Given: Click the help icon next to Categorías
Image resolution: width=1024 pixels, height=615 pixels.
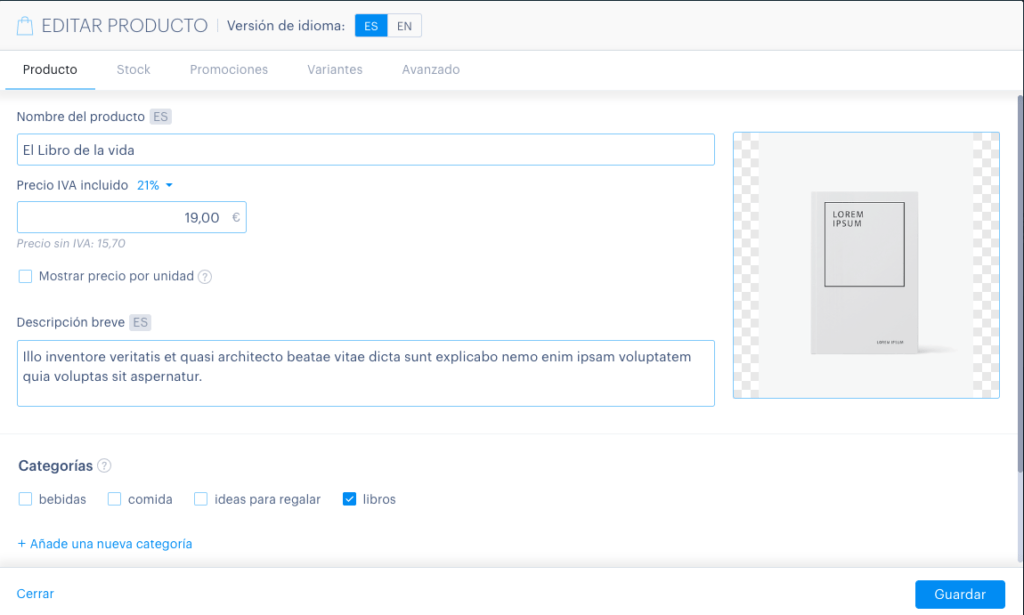Looking at the screenshot, I should pyautogui.click(x=104, y=465).
